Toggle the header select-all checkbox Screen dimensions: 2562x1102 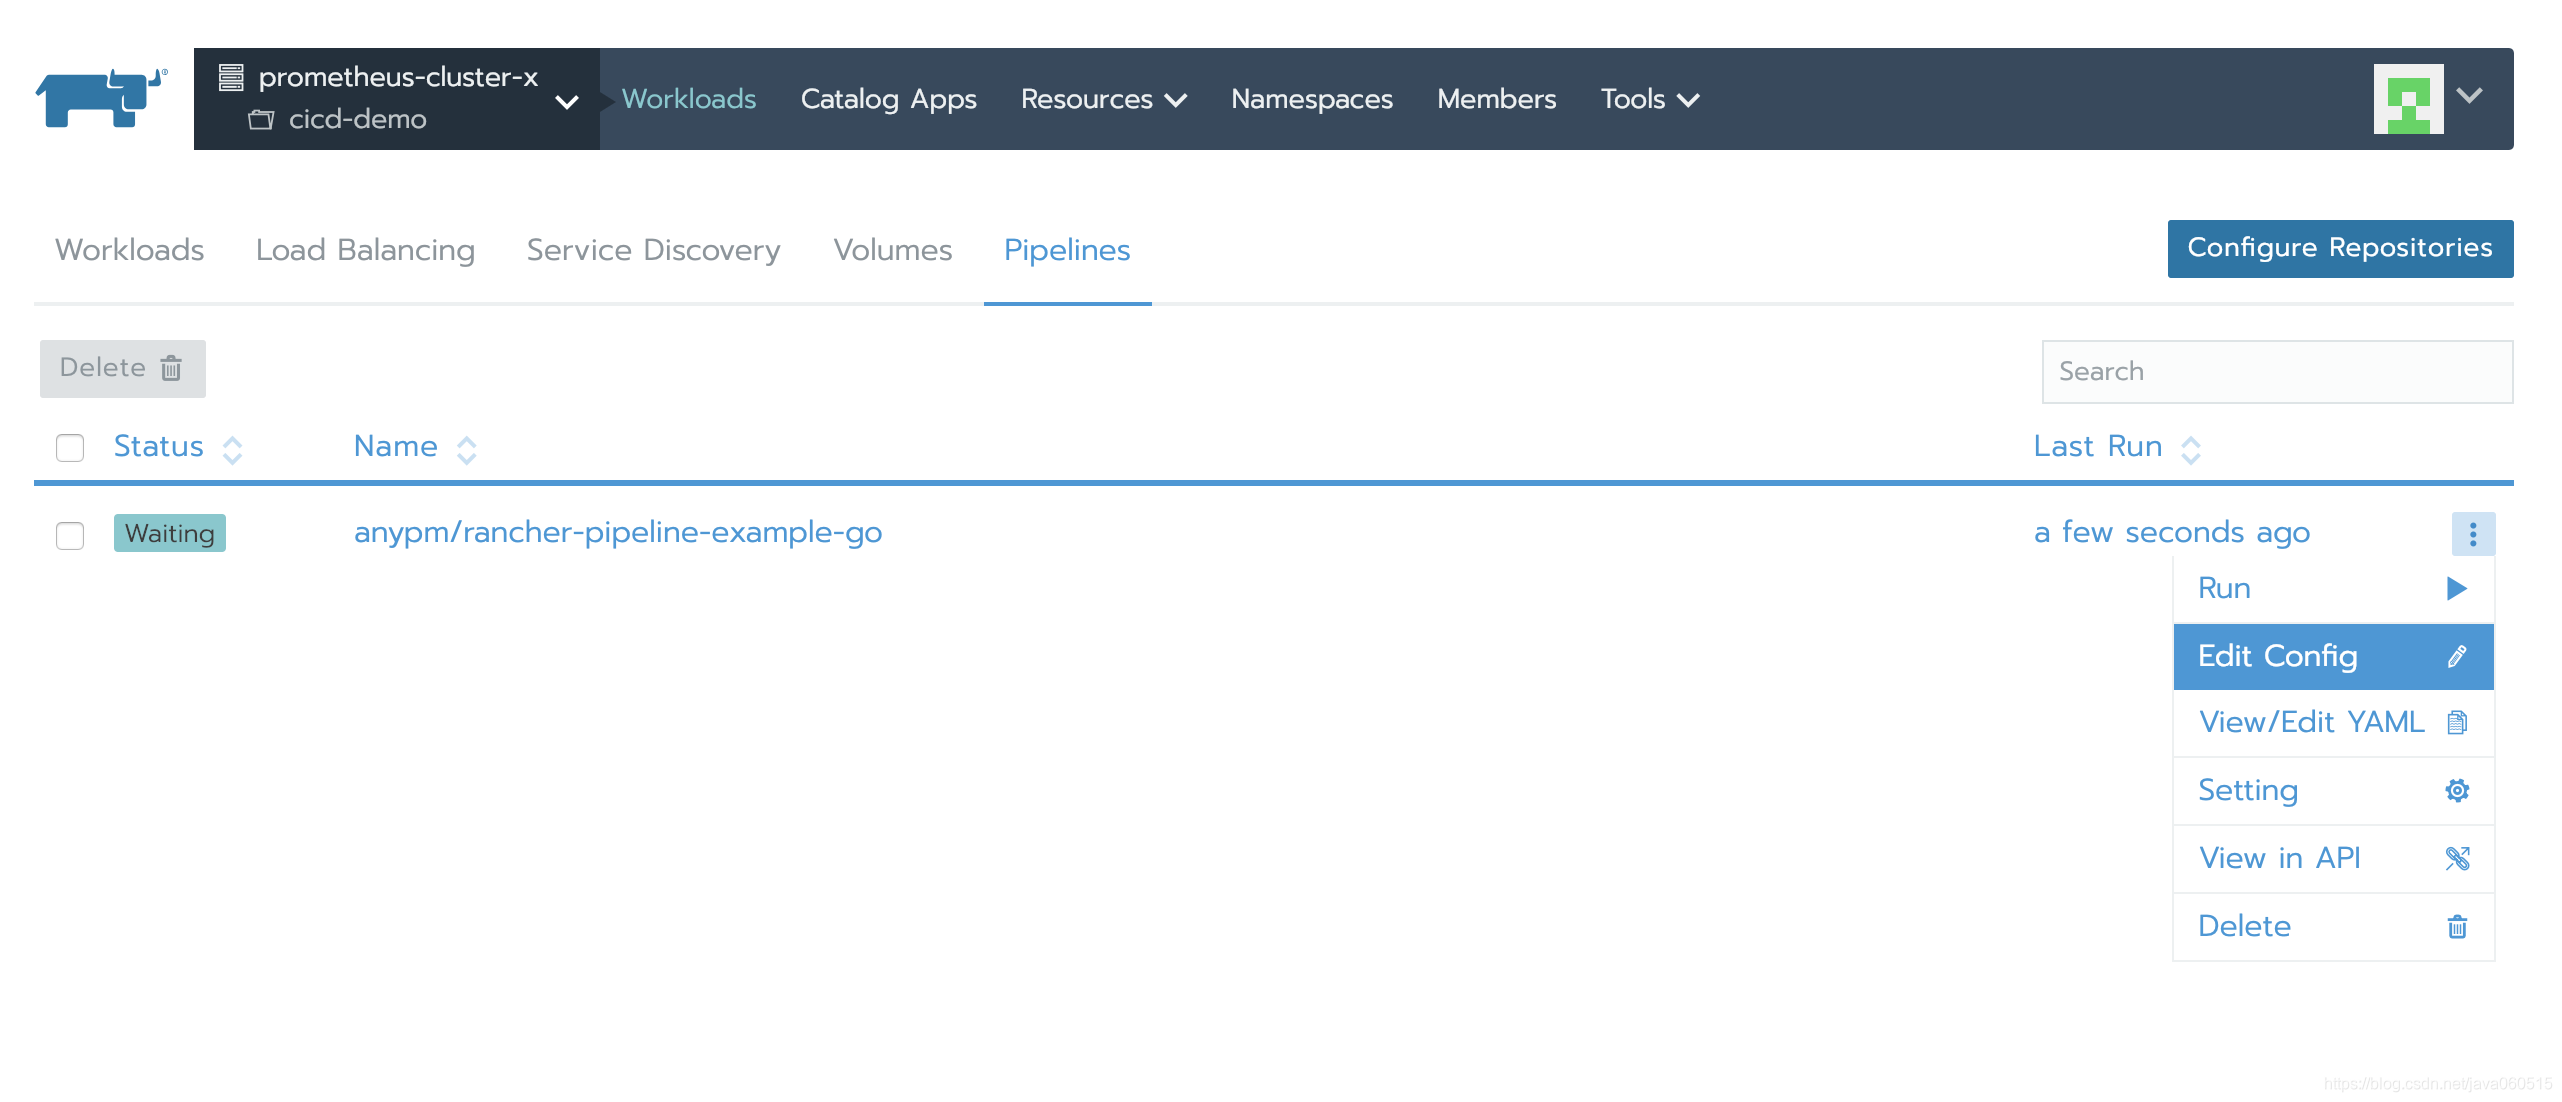point(72,446)
